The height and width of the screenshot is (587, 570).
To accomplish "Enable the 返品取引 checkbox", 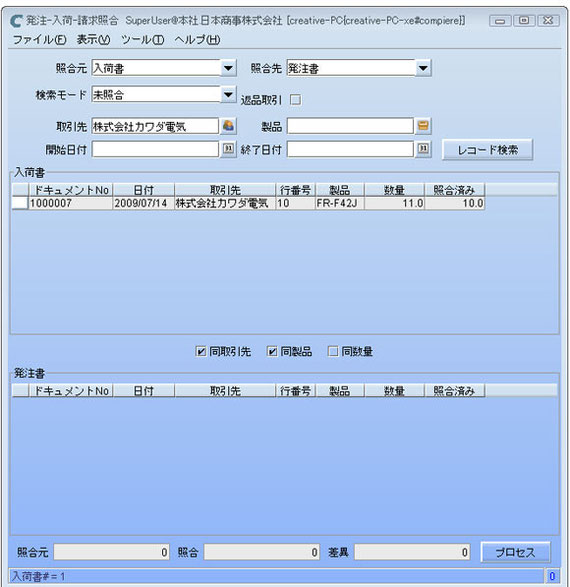I will click(296, 100).
